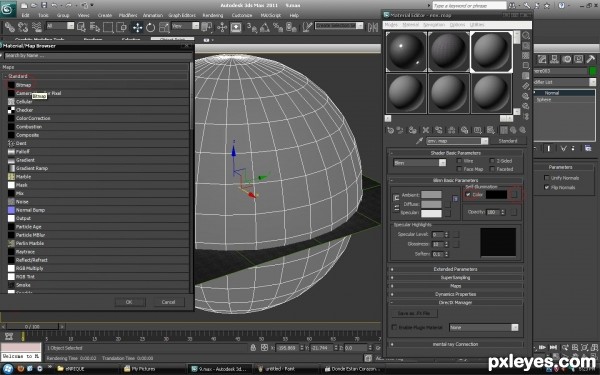Click the Select and Manipulate icon

[x=222, y=27]
